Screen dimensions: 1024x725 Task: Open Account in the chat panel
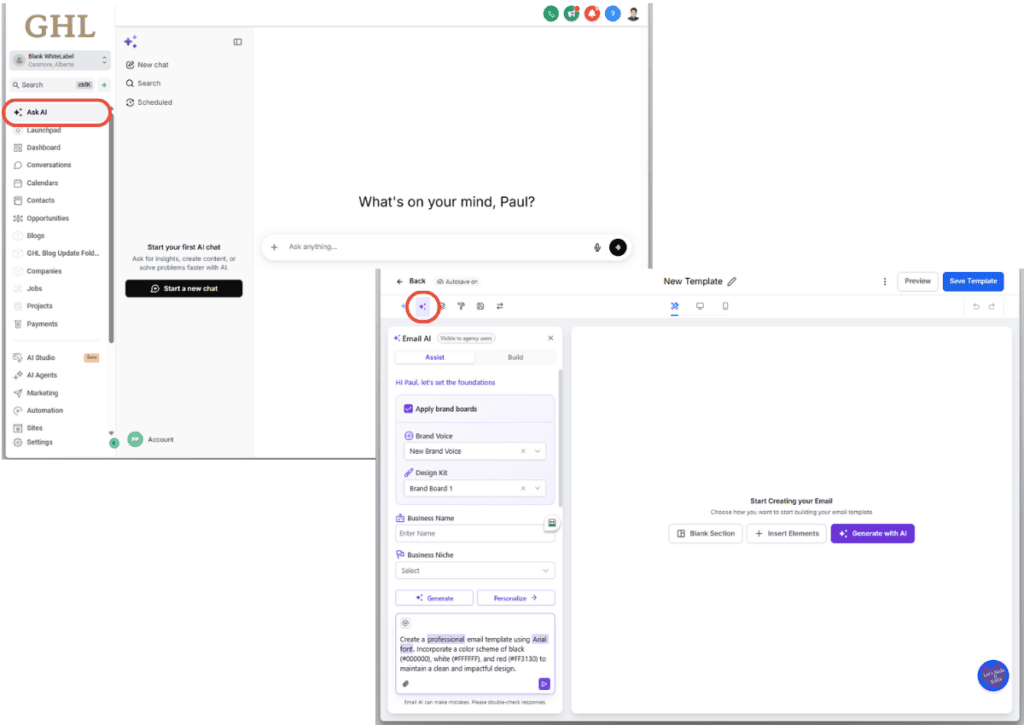tap(151, 440)
